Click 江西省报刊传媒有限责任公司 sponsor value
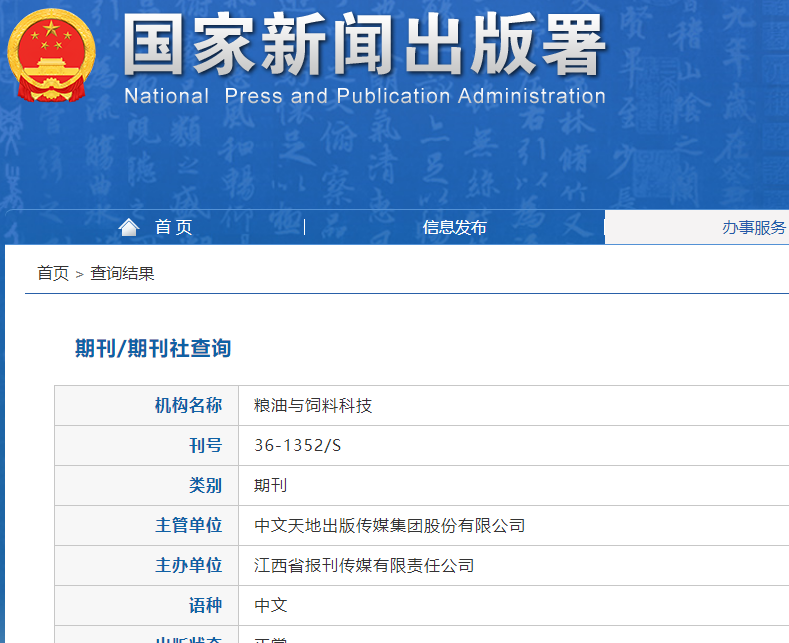The image size is (789, 643). click(x=364, y=566)
